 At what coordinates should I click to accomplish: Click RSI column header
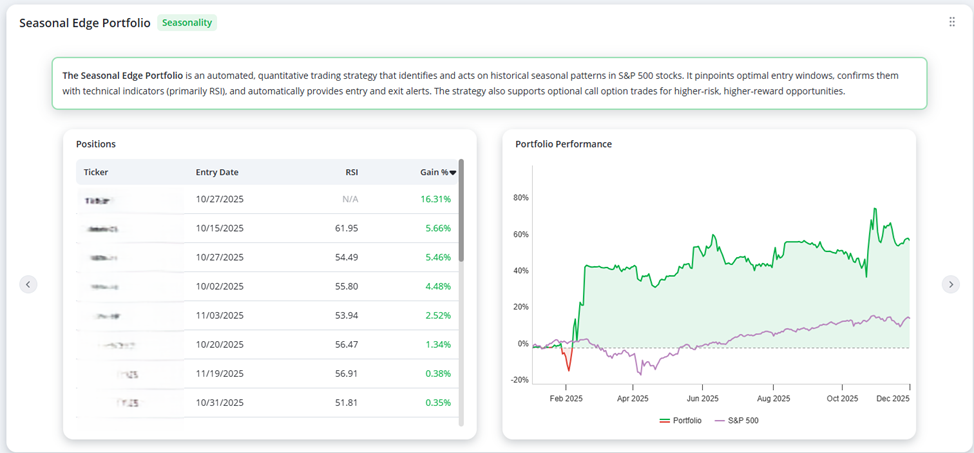(x=352, y=172)
